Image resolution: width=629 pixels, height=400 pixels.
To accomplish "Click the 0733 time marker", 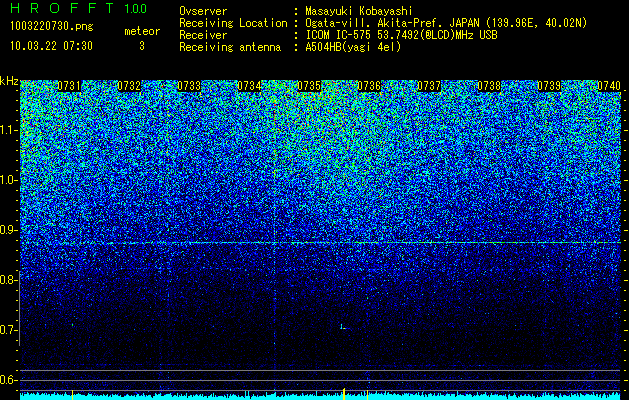I will (189, 86).
